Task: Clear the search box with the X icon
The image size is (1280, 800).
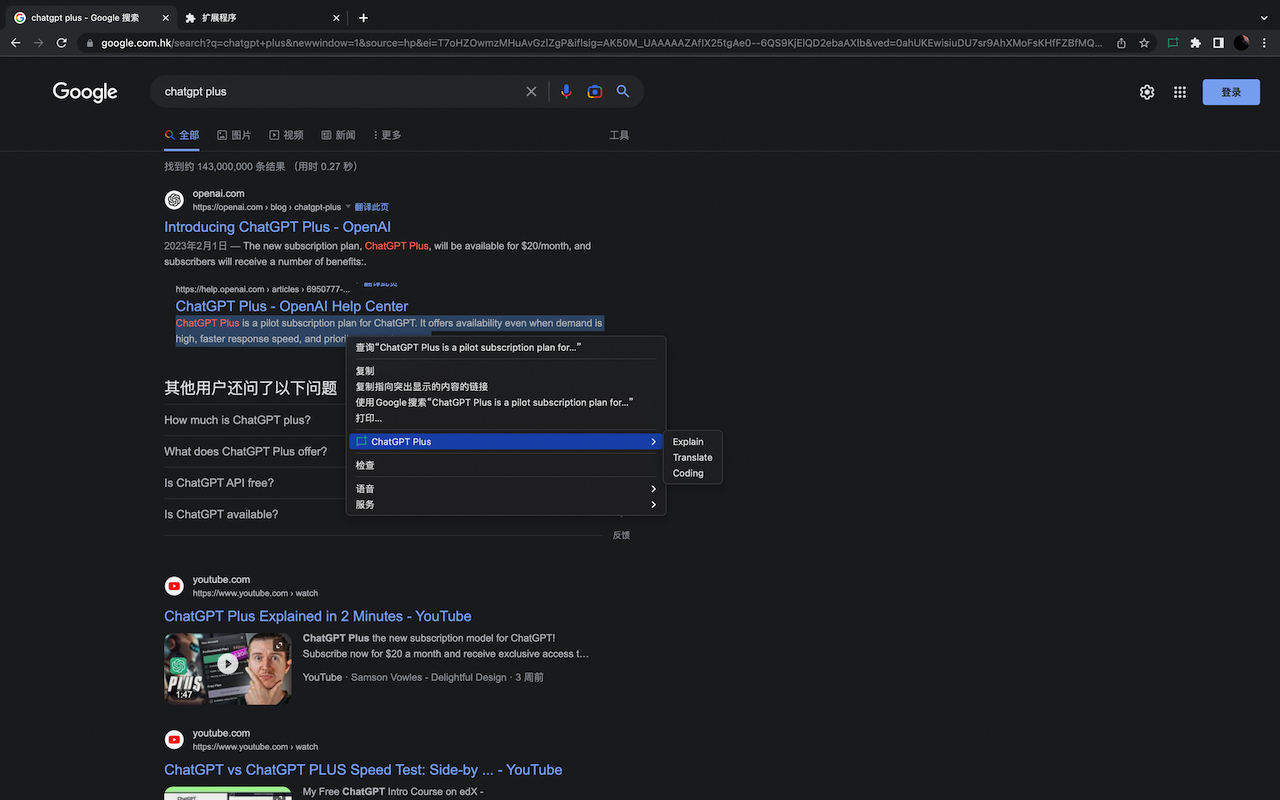Action: pyautogui.click(x=531, y=92)
